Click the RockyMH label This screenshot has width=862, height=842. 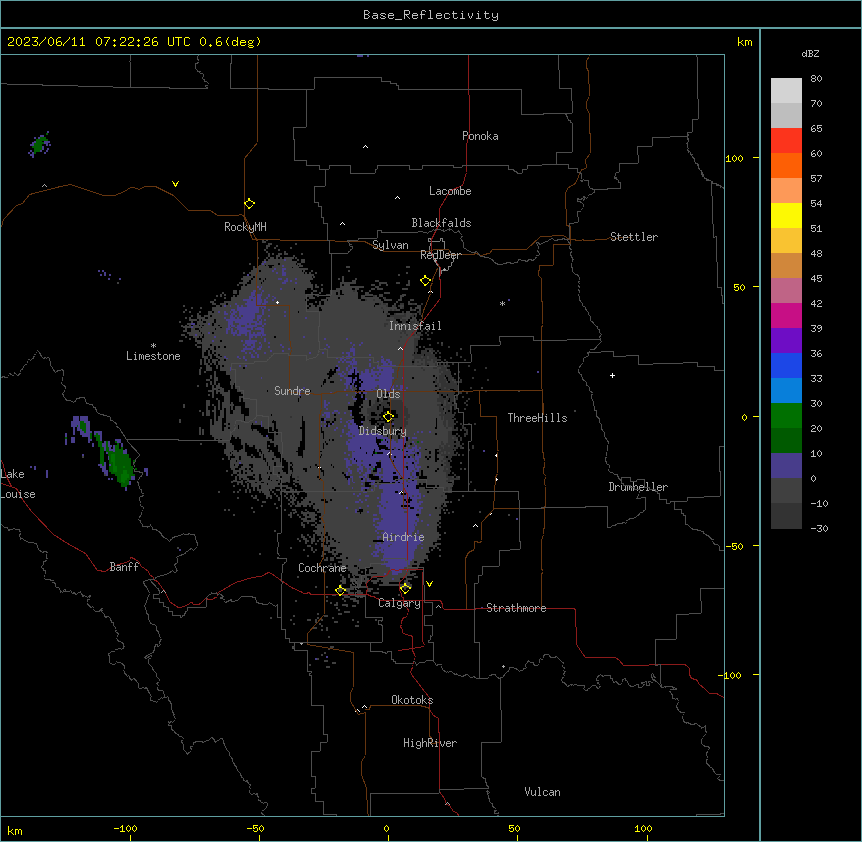pos(245,227)
